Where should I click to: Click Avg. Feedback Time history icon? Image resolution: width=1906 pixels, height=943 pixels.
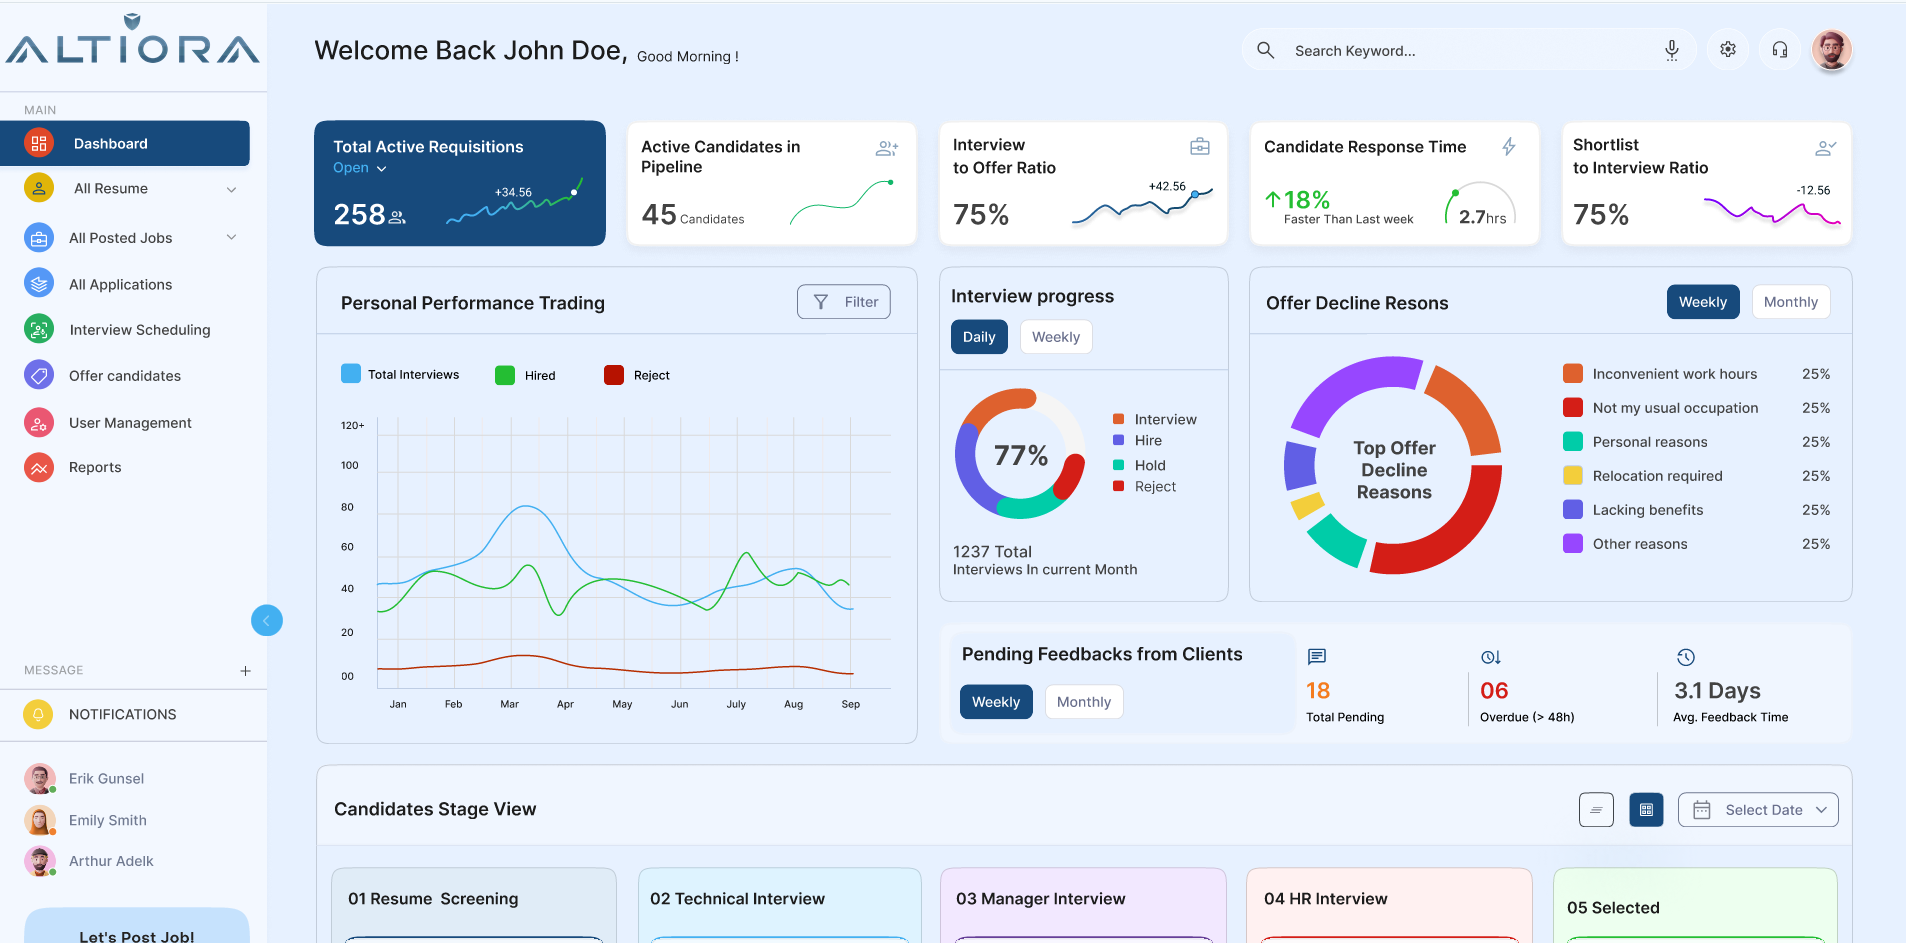[1686, 657]
